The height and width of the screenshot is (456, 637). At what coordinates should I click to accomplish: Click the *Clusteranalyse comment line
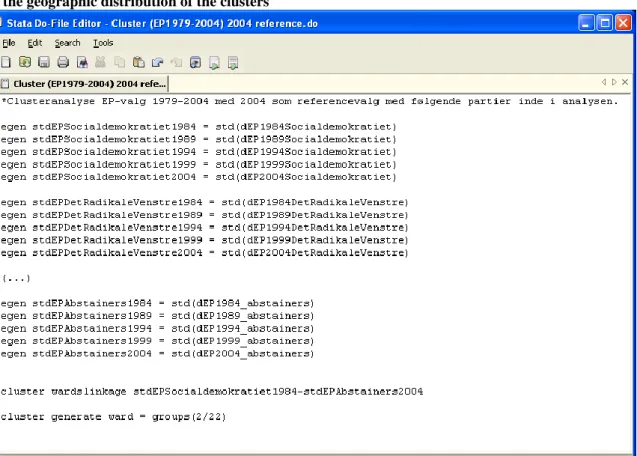pos(310,101)
